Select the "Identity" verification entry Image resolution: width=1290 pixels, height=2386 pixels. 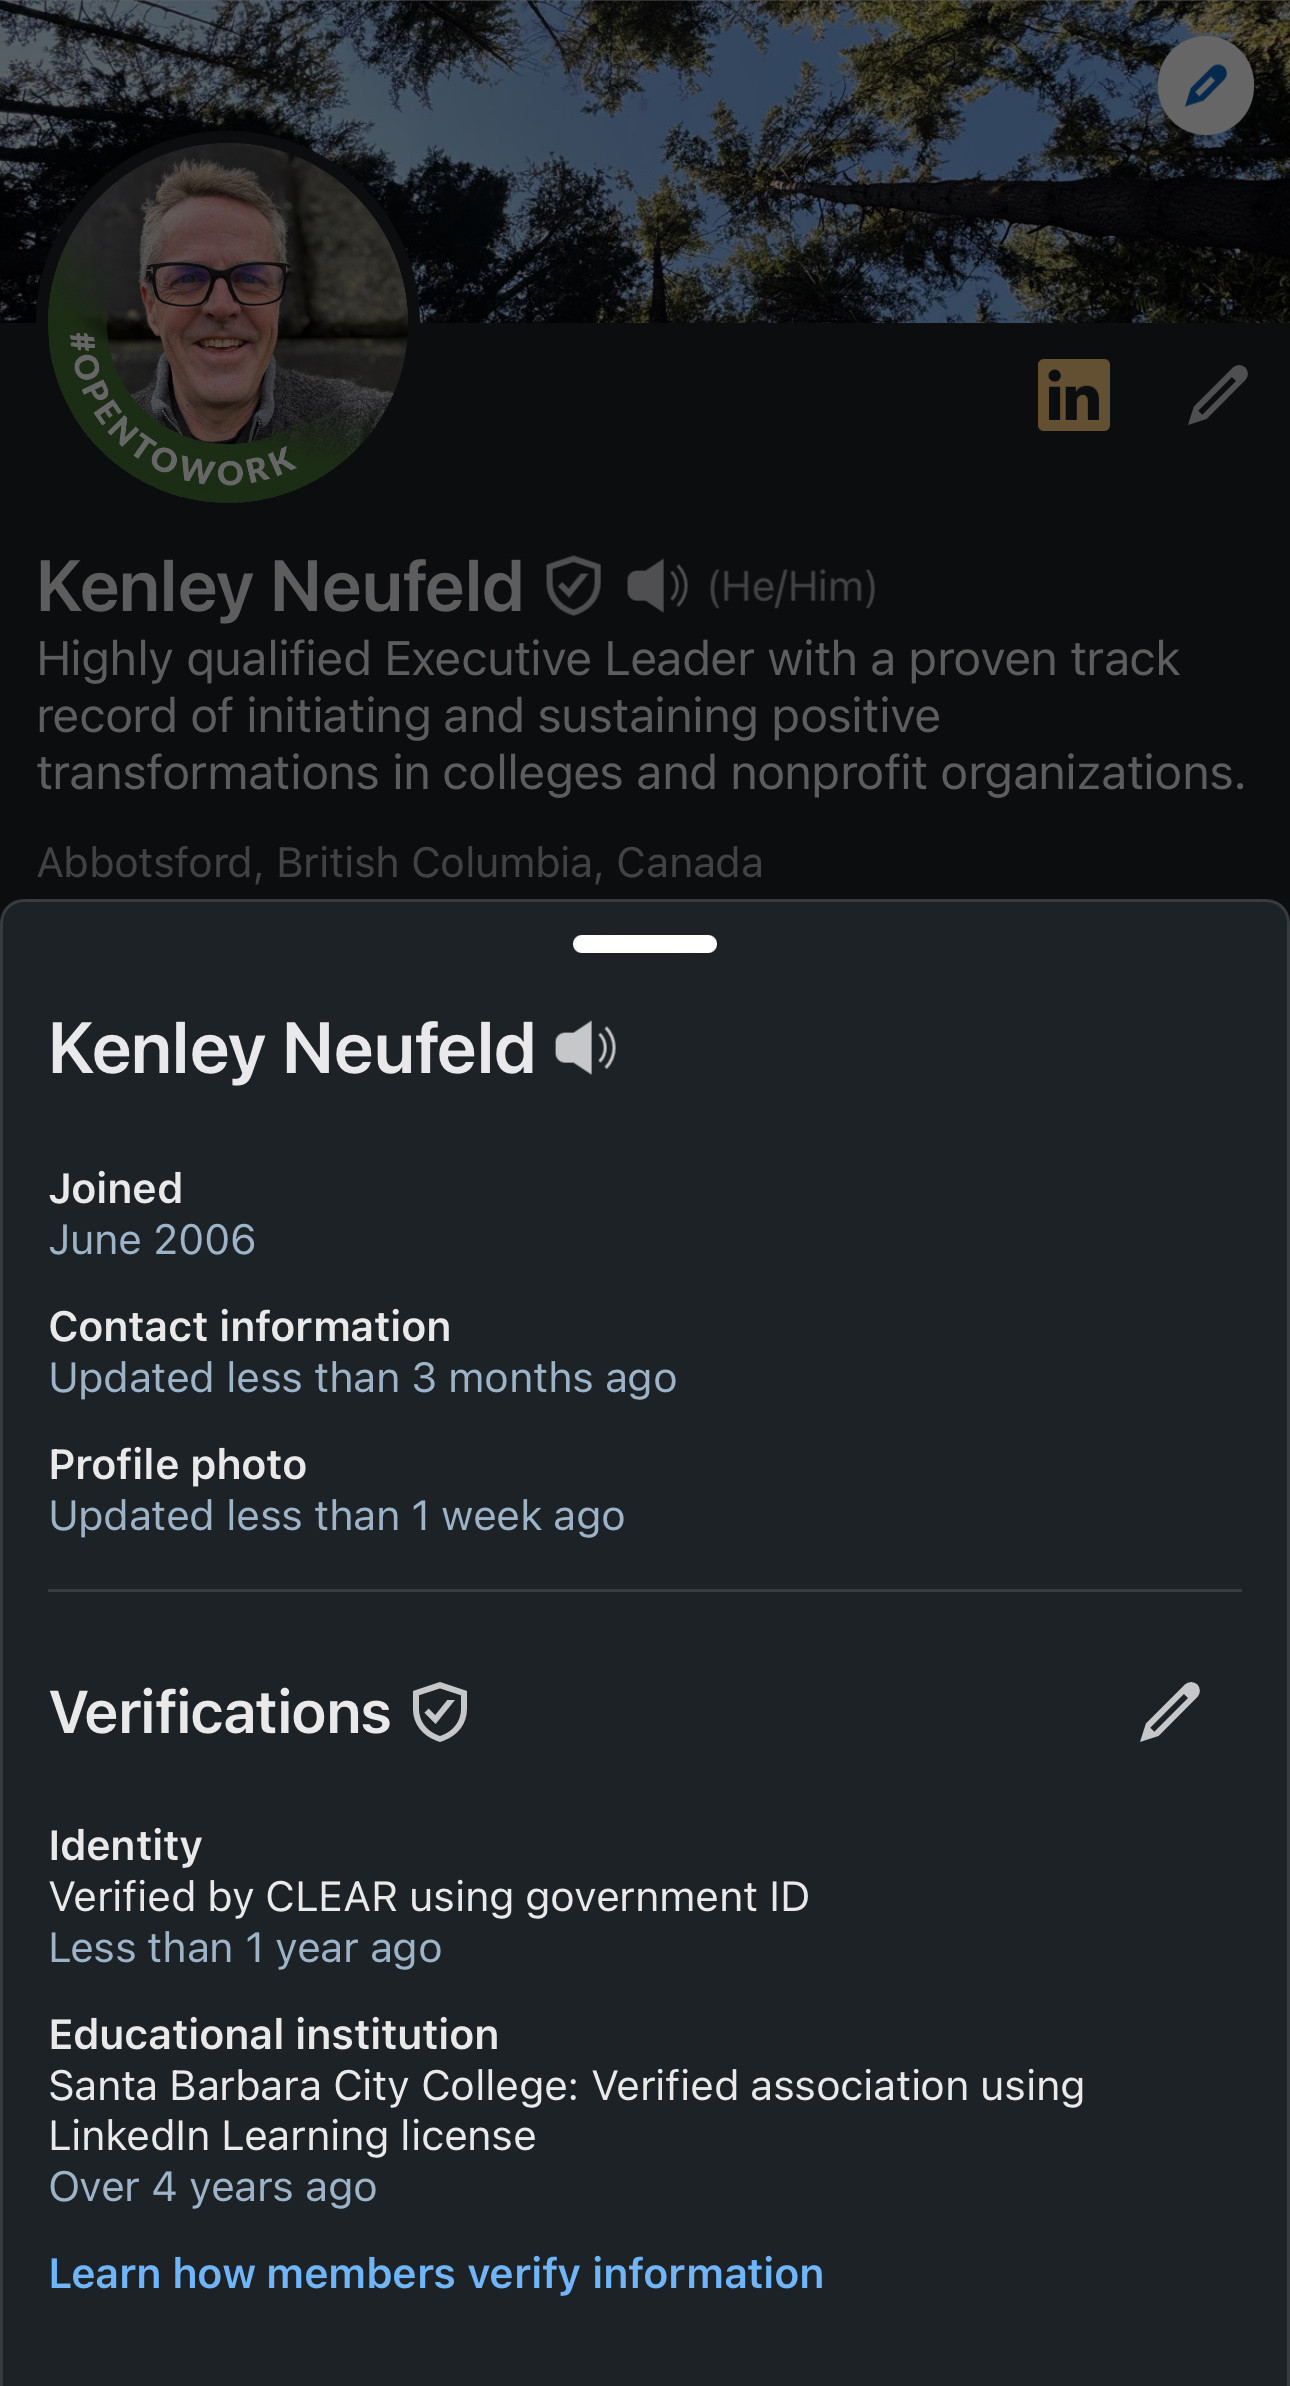coord(428,1896)
